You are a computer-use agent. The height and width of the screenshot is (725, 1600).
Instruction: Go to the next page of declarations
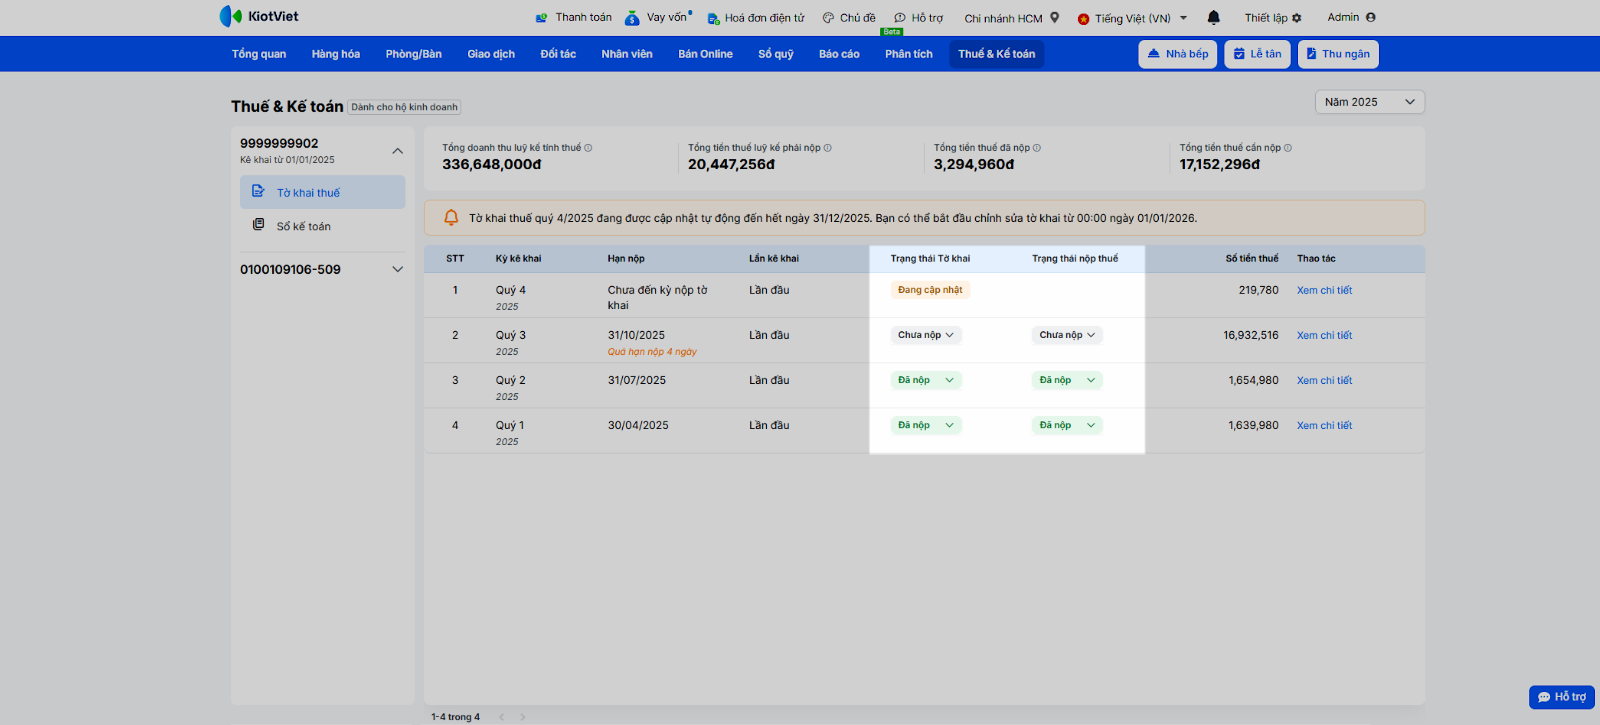(x=522, y=717)
